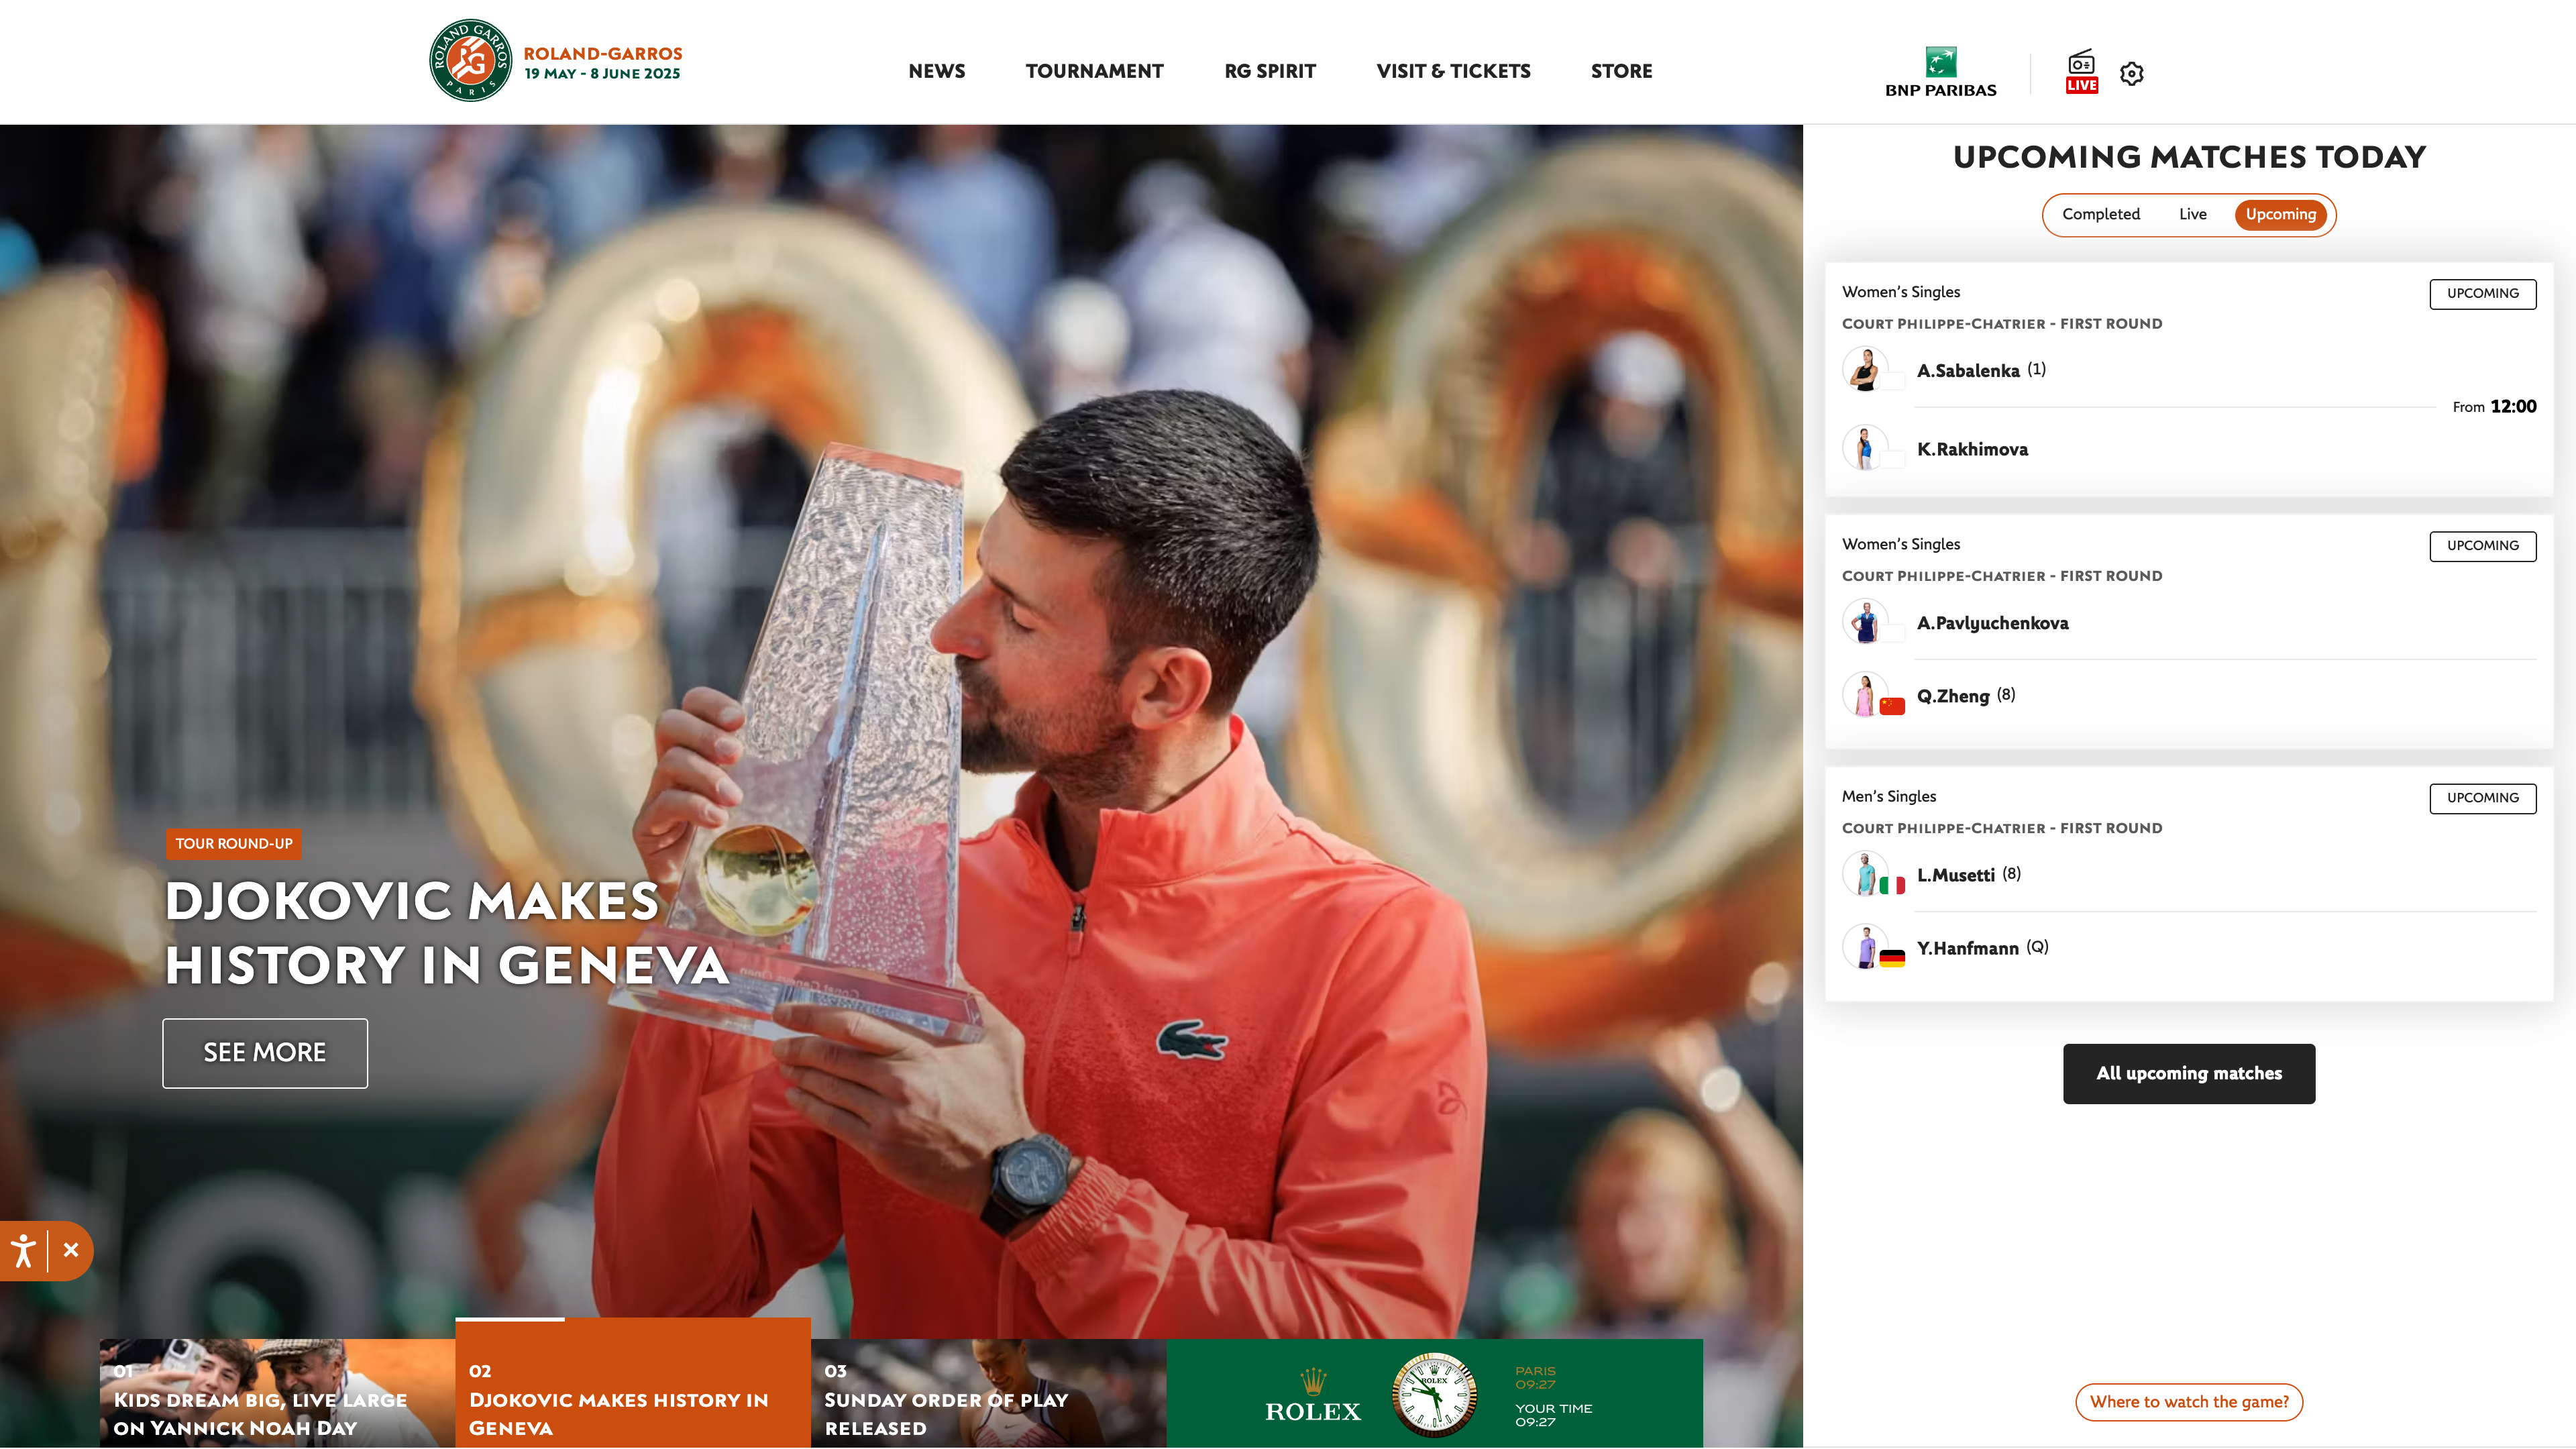Open the NEWS menu
This screenshot has width=2576, height=1449.
tap(936, 71)
